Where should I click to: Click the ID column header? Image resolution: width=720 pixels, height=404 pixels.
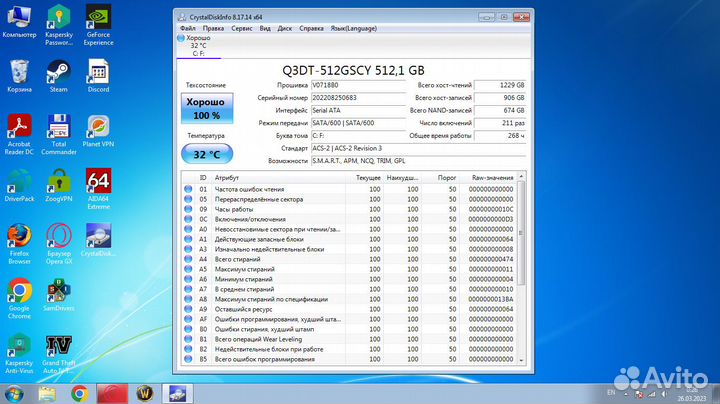pyautogui.click(x=203, y=178)
